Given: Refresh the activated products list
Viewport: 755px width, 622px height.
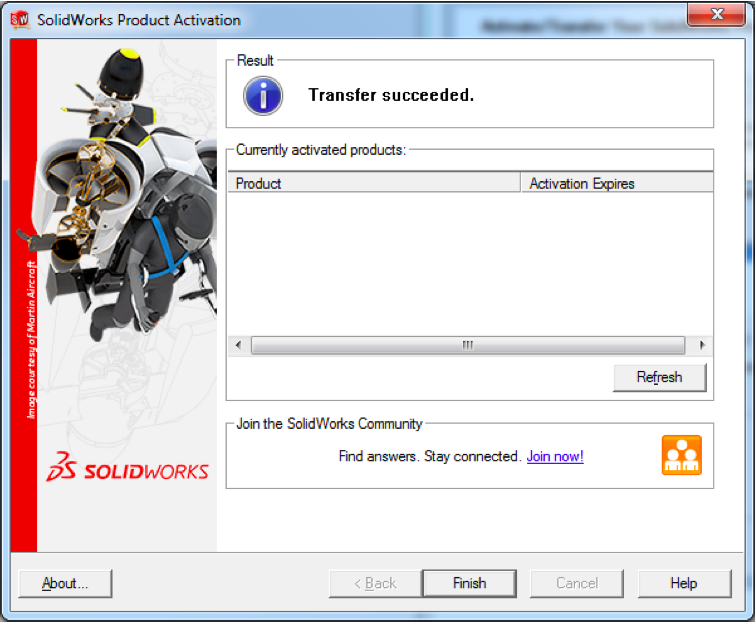Looking at the screenshot, I should [x=660, y=377].
